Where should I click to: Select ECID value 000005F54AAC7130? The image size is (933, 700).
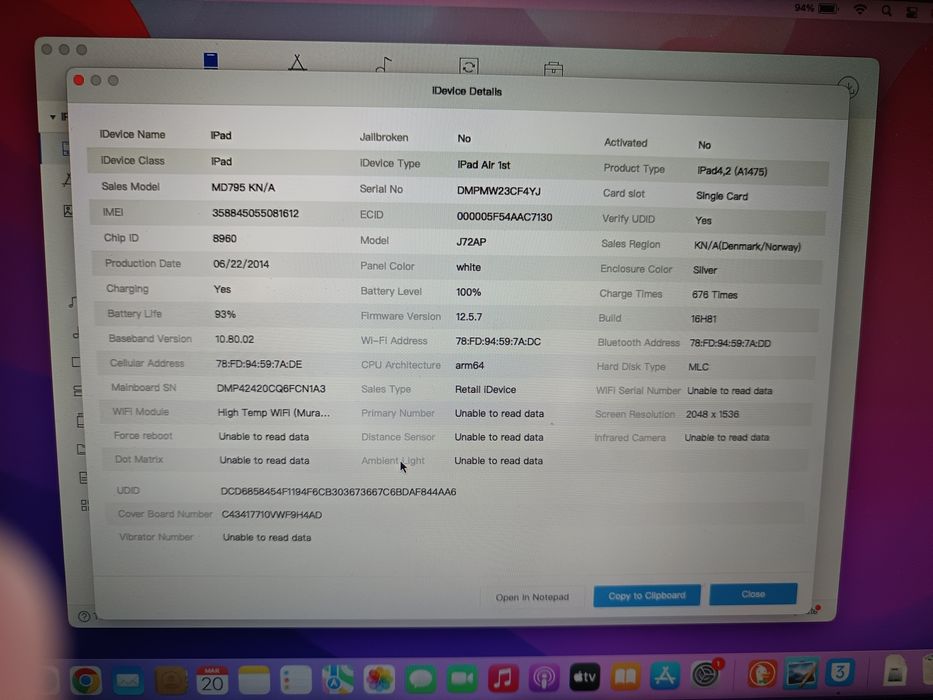[x=504, y=217]
